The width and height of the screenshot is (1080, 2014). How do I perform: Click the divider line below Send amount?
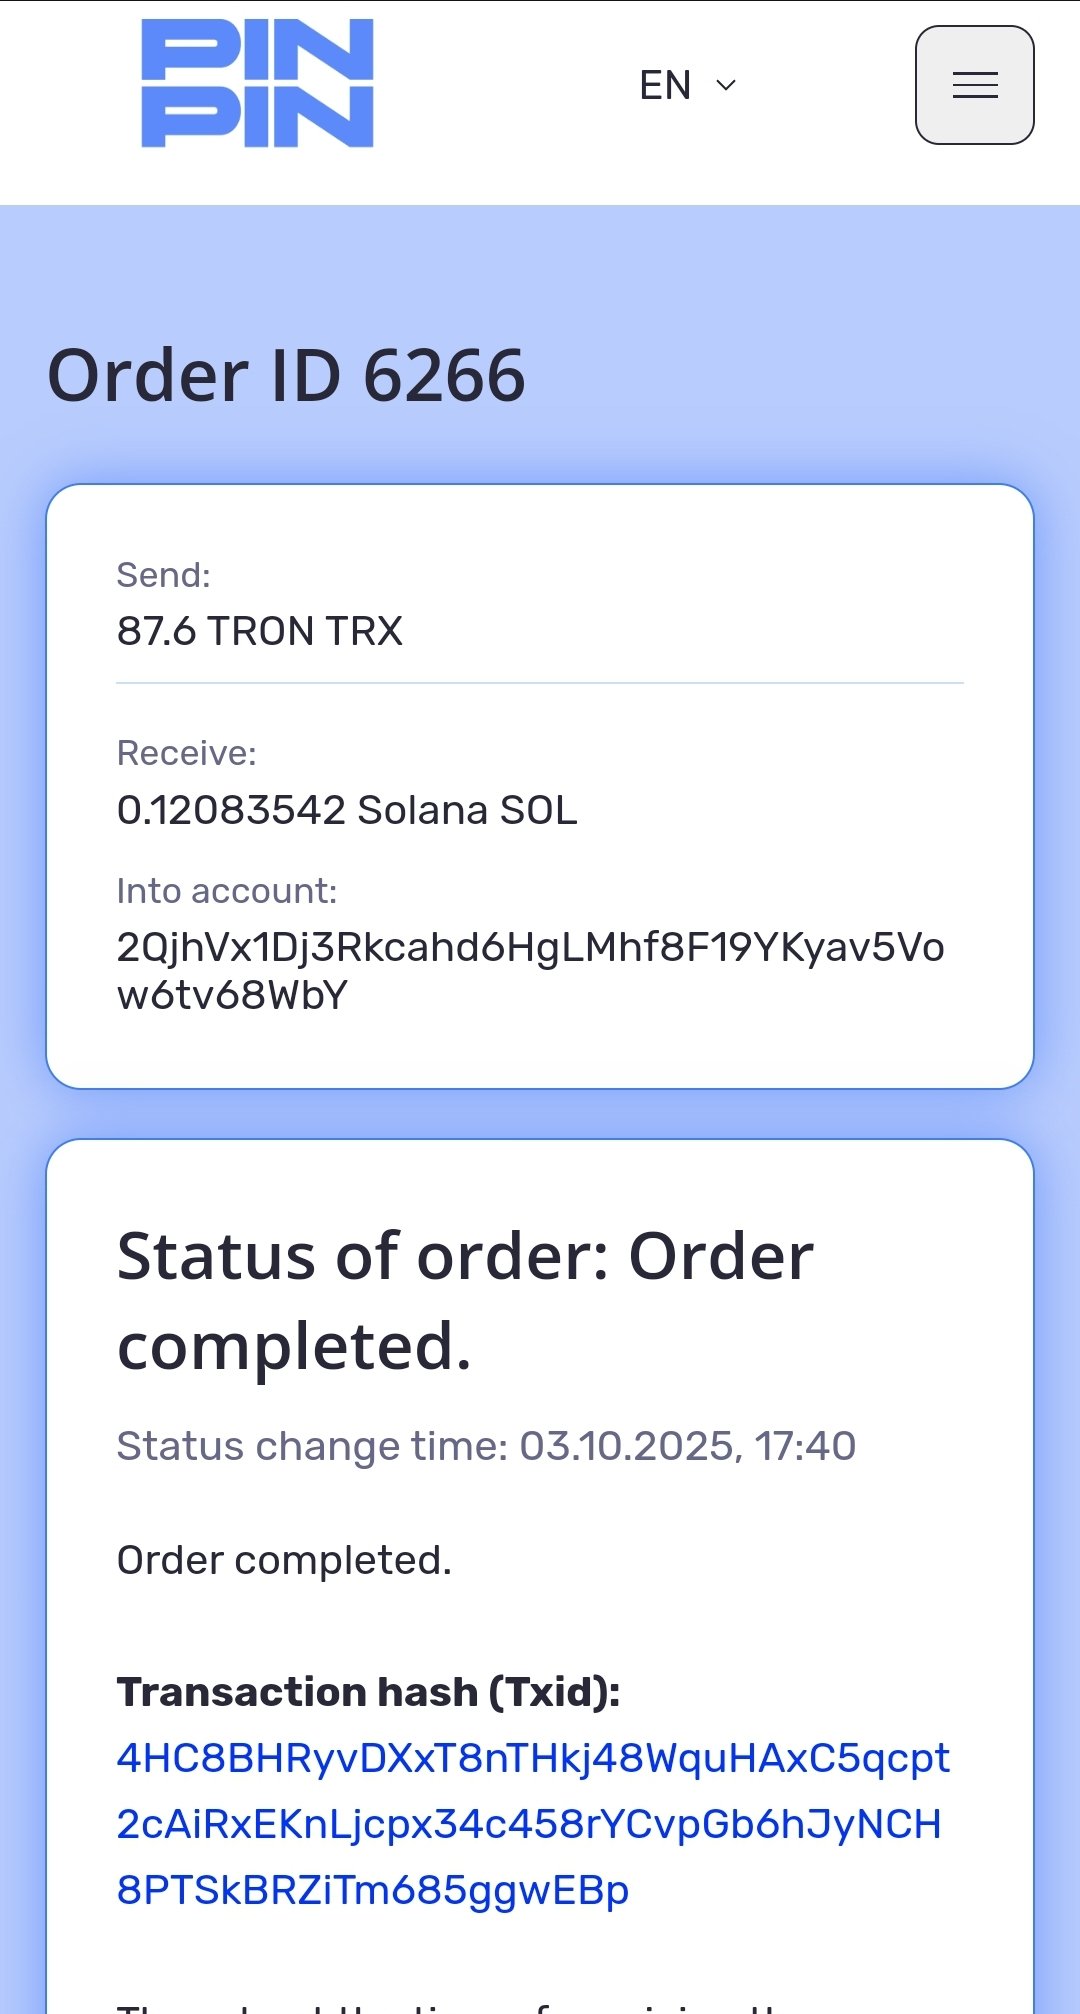click(540, 683)
